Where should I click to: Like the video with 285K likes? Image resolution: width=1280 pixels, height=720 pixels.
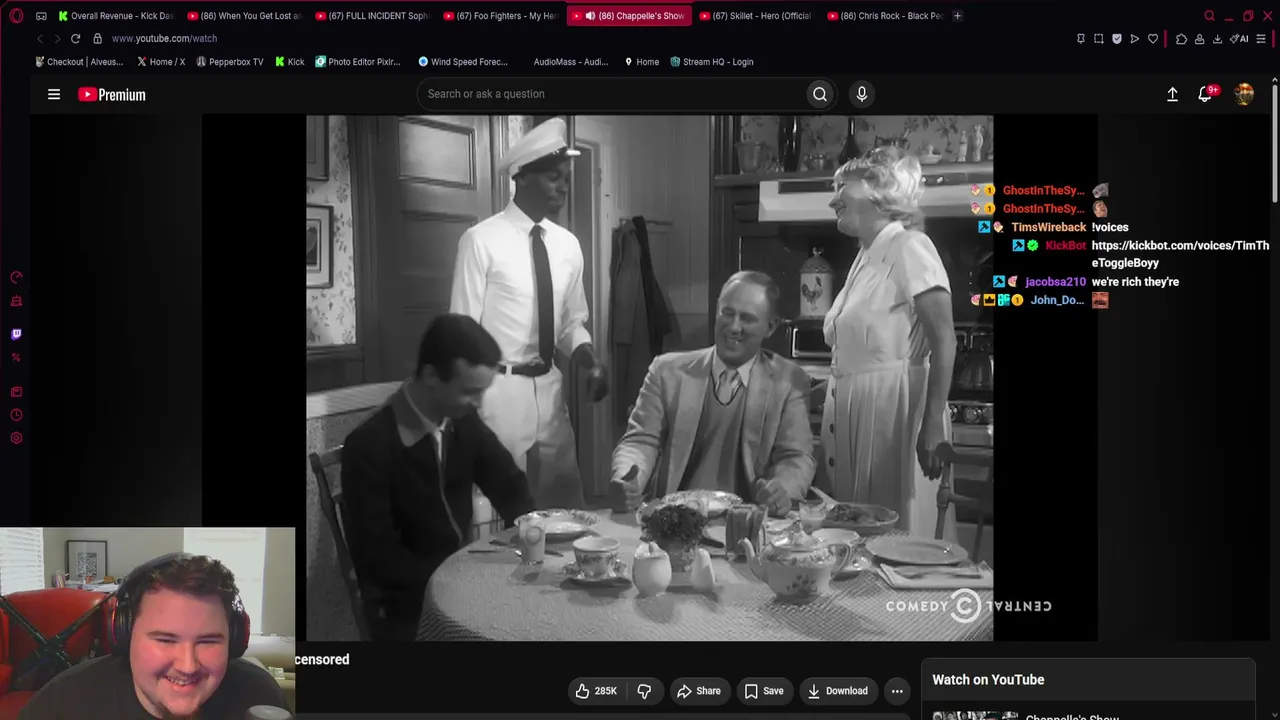pyautogui.click(x=596, y=691)
